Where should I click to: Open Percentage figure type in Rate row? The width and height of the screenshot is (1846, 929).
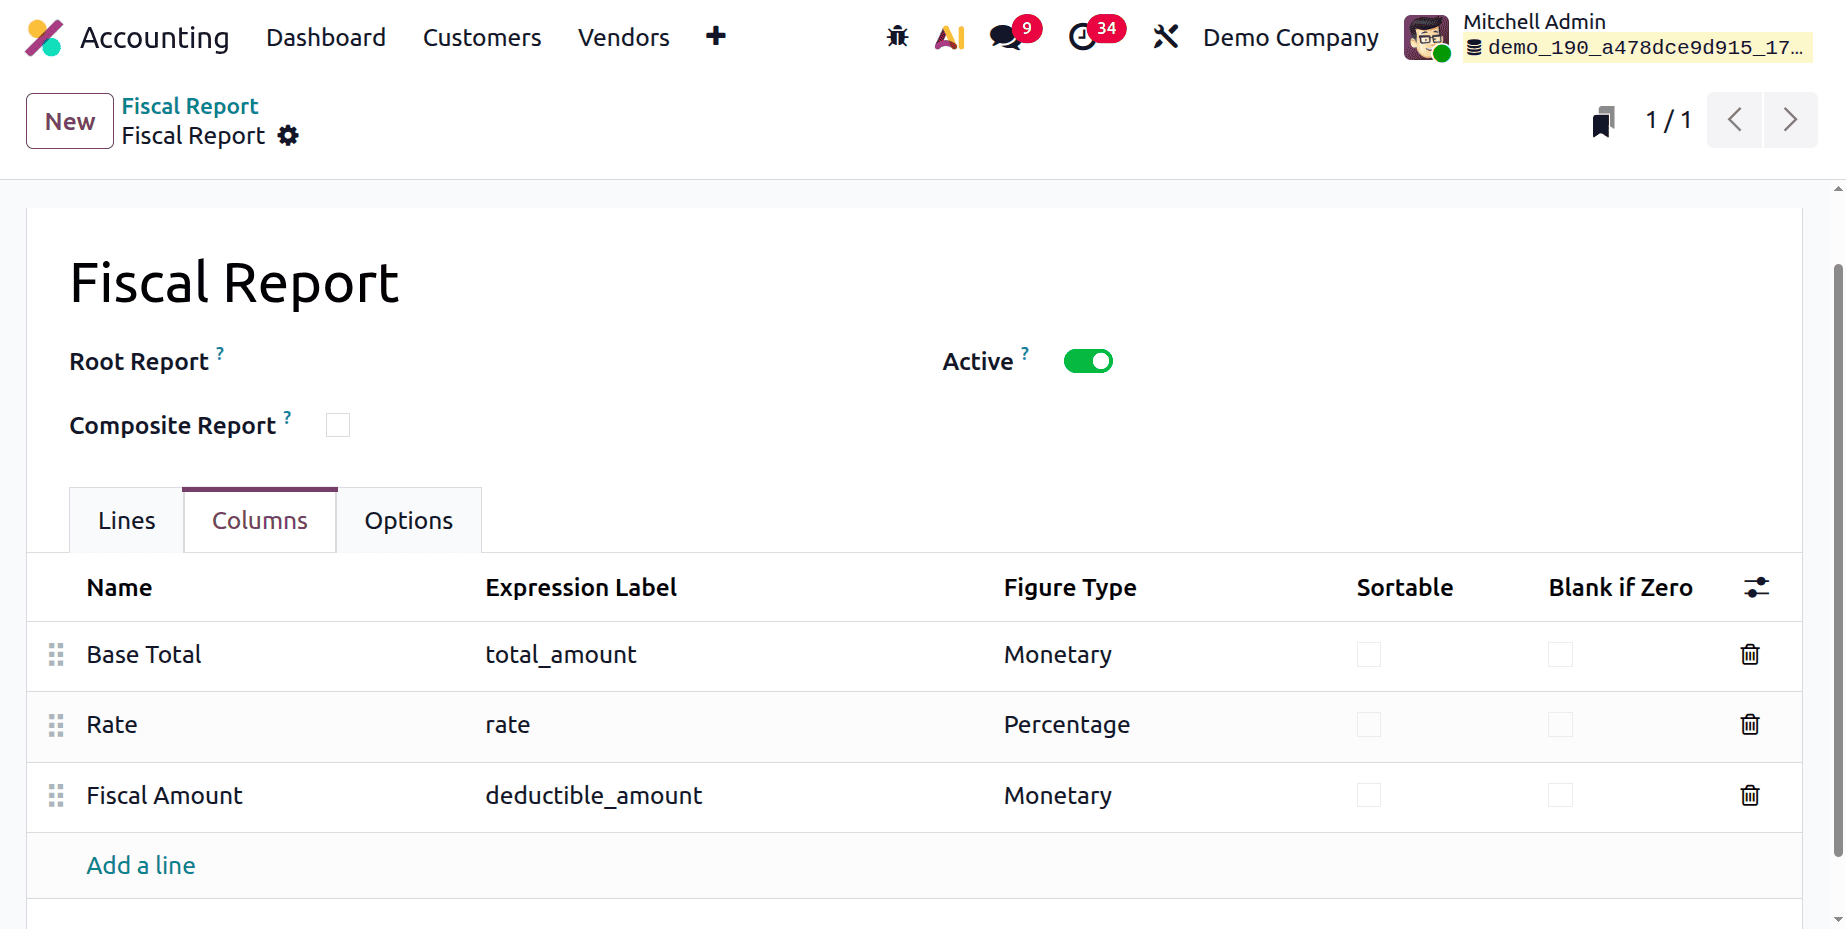[1066, 724]
